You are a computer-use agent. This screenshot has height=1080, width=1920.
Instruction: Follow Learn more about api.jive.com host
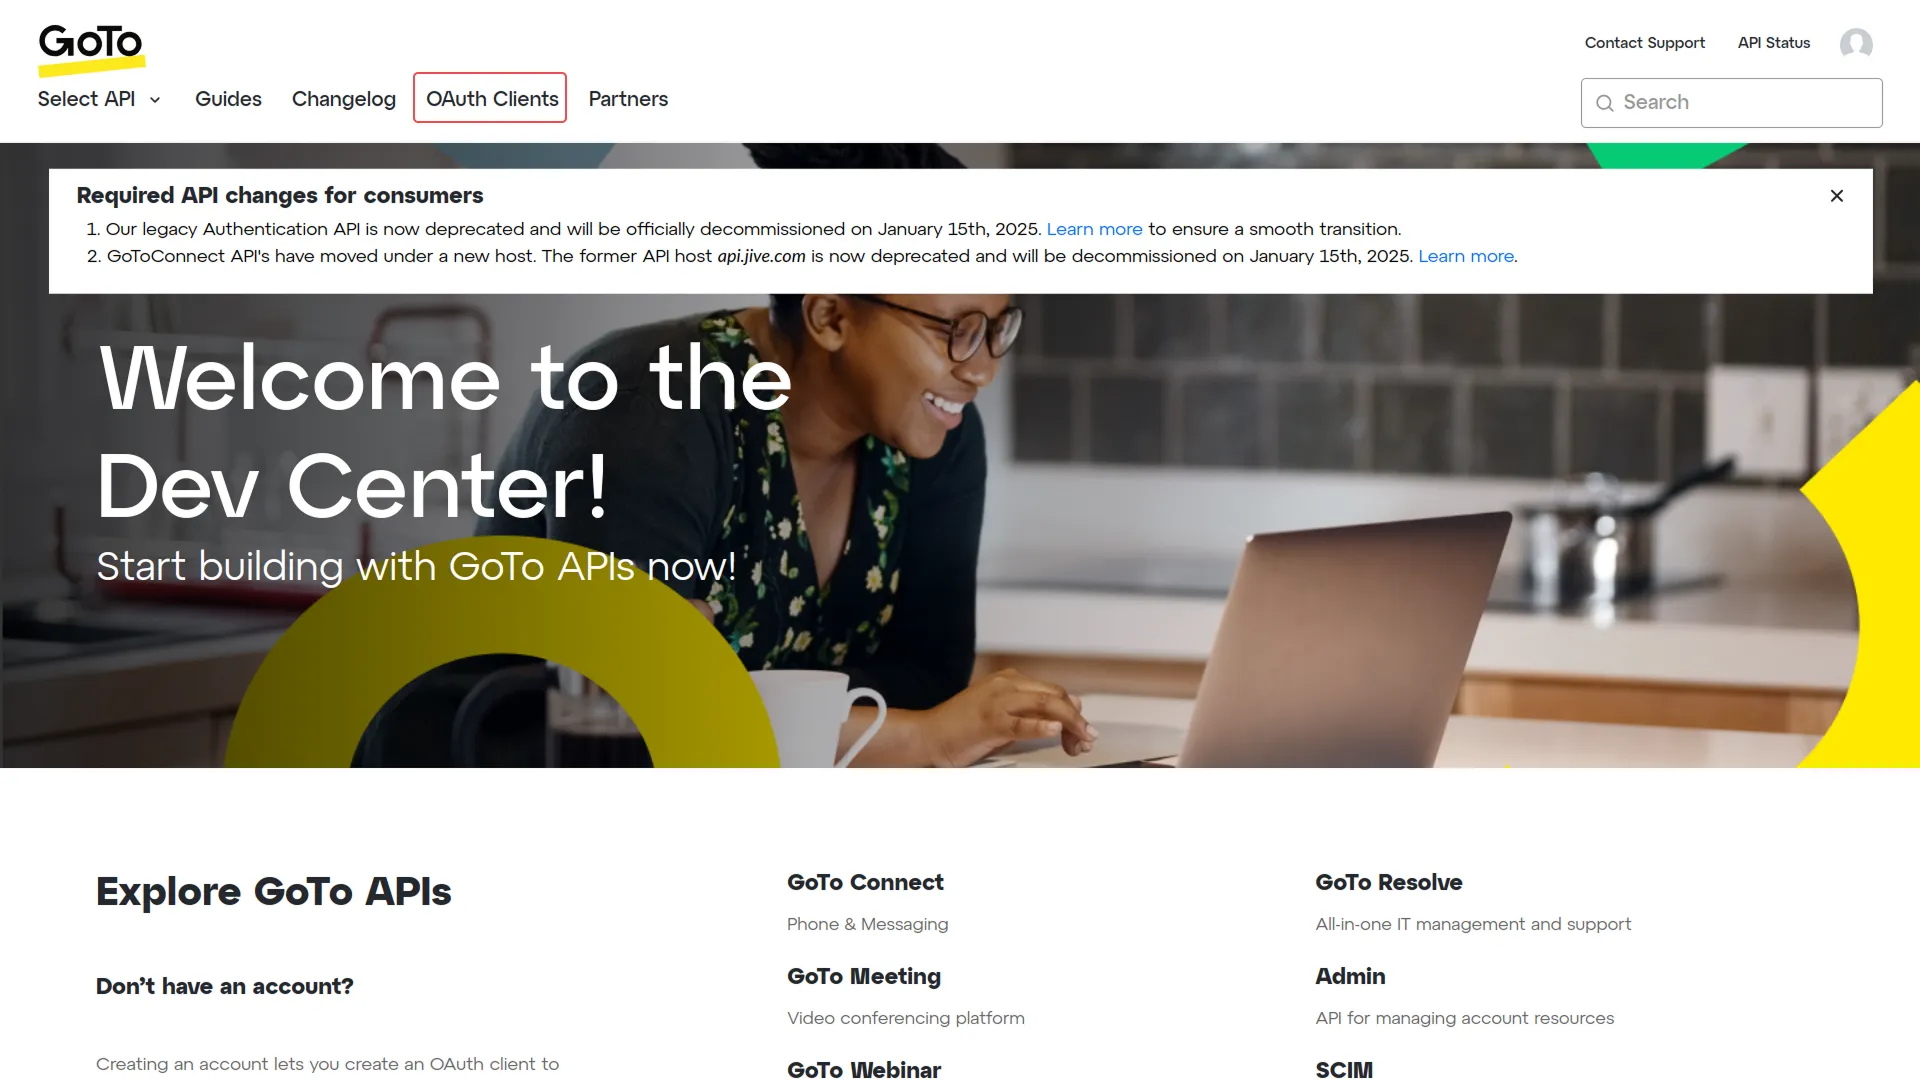coord(1466,256)
